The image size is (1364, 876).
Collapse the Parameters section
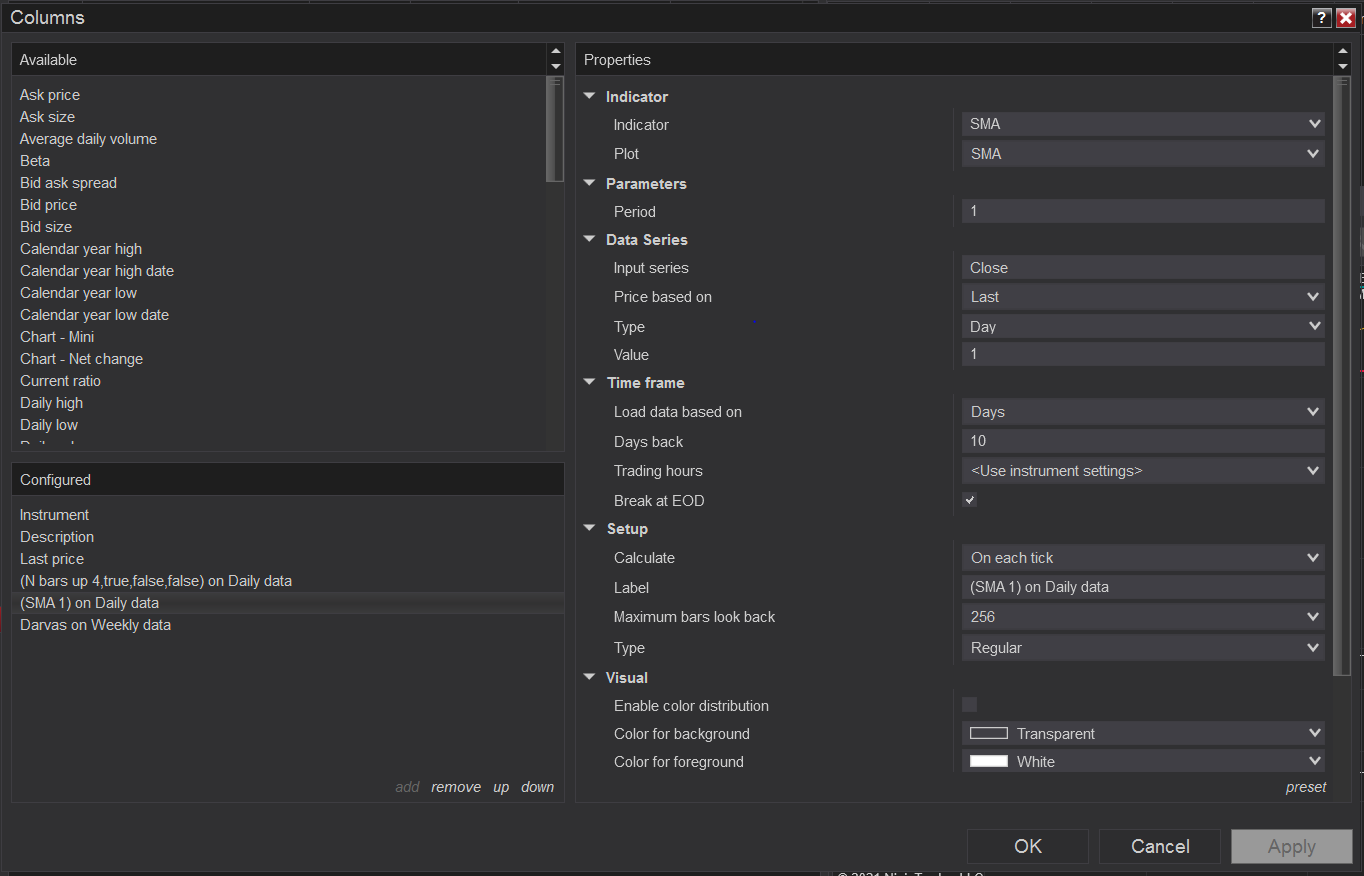[x=590, y=184]
